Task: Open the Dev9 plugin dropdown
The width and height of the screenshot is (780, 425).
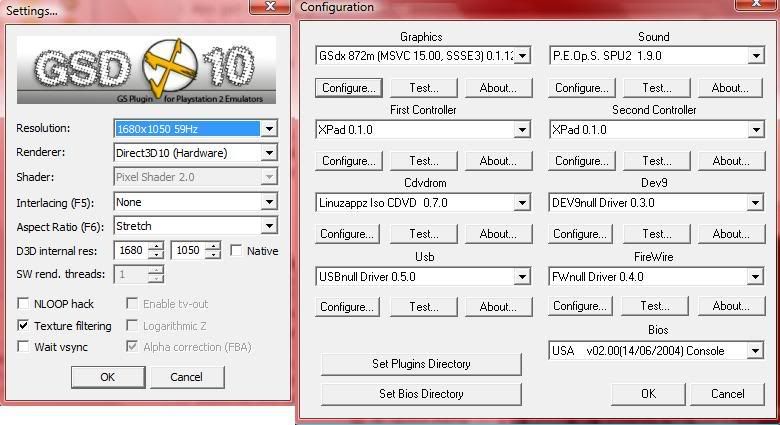Action: [657, 203]
